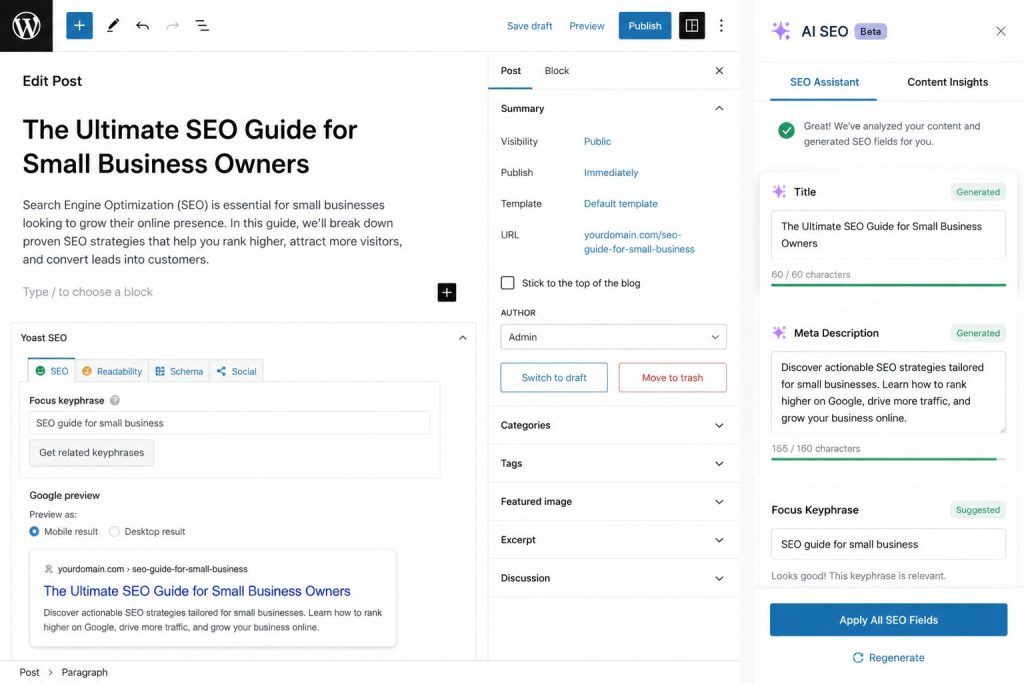This screenshot has height=683, width=1024.
Task: Add a block with the black plus button
Action: 447,293
